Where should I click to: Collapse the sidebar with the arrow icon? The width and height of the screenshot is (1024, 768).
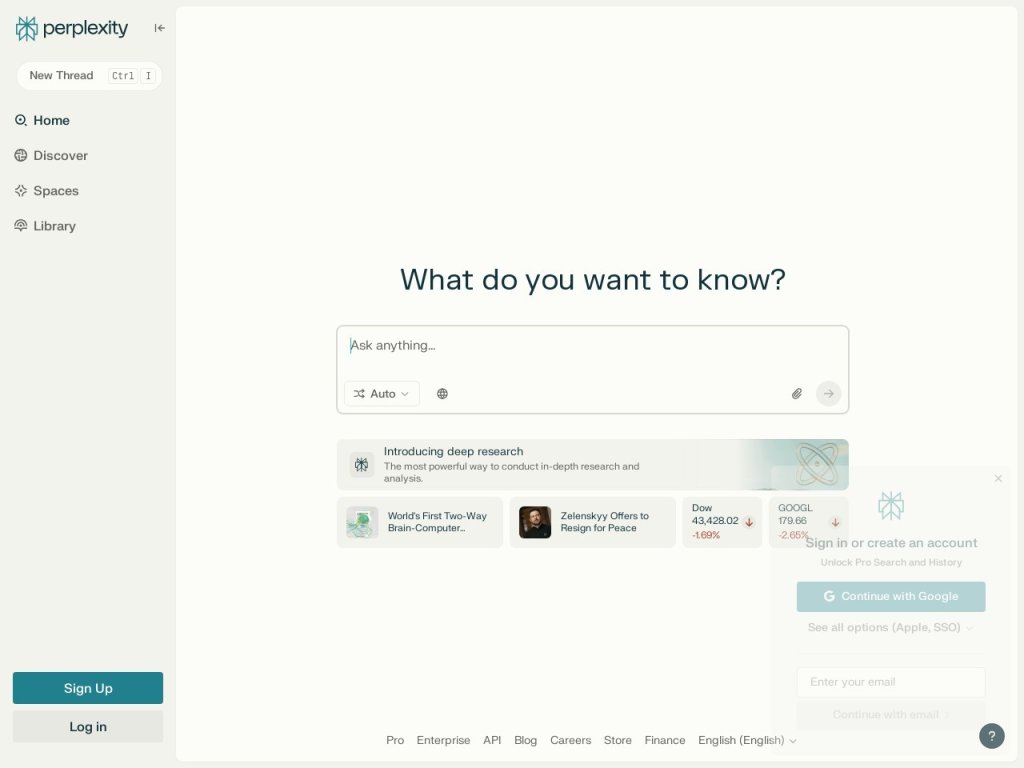(159, 28)
